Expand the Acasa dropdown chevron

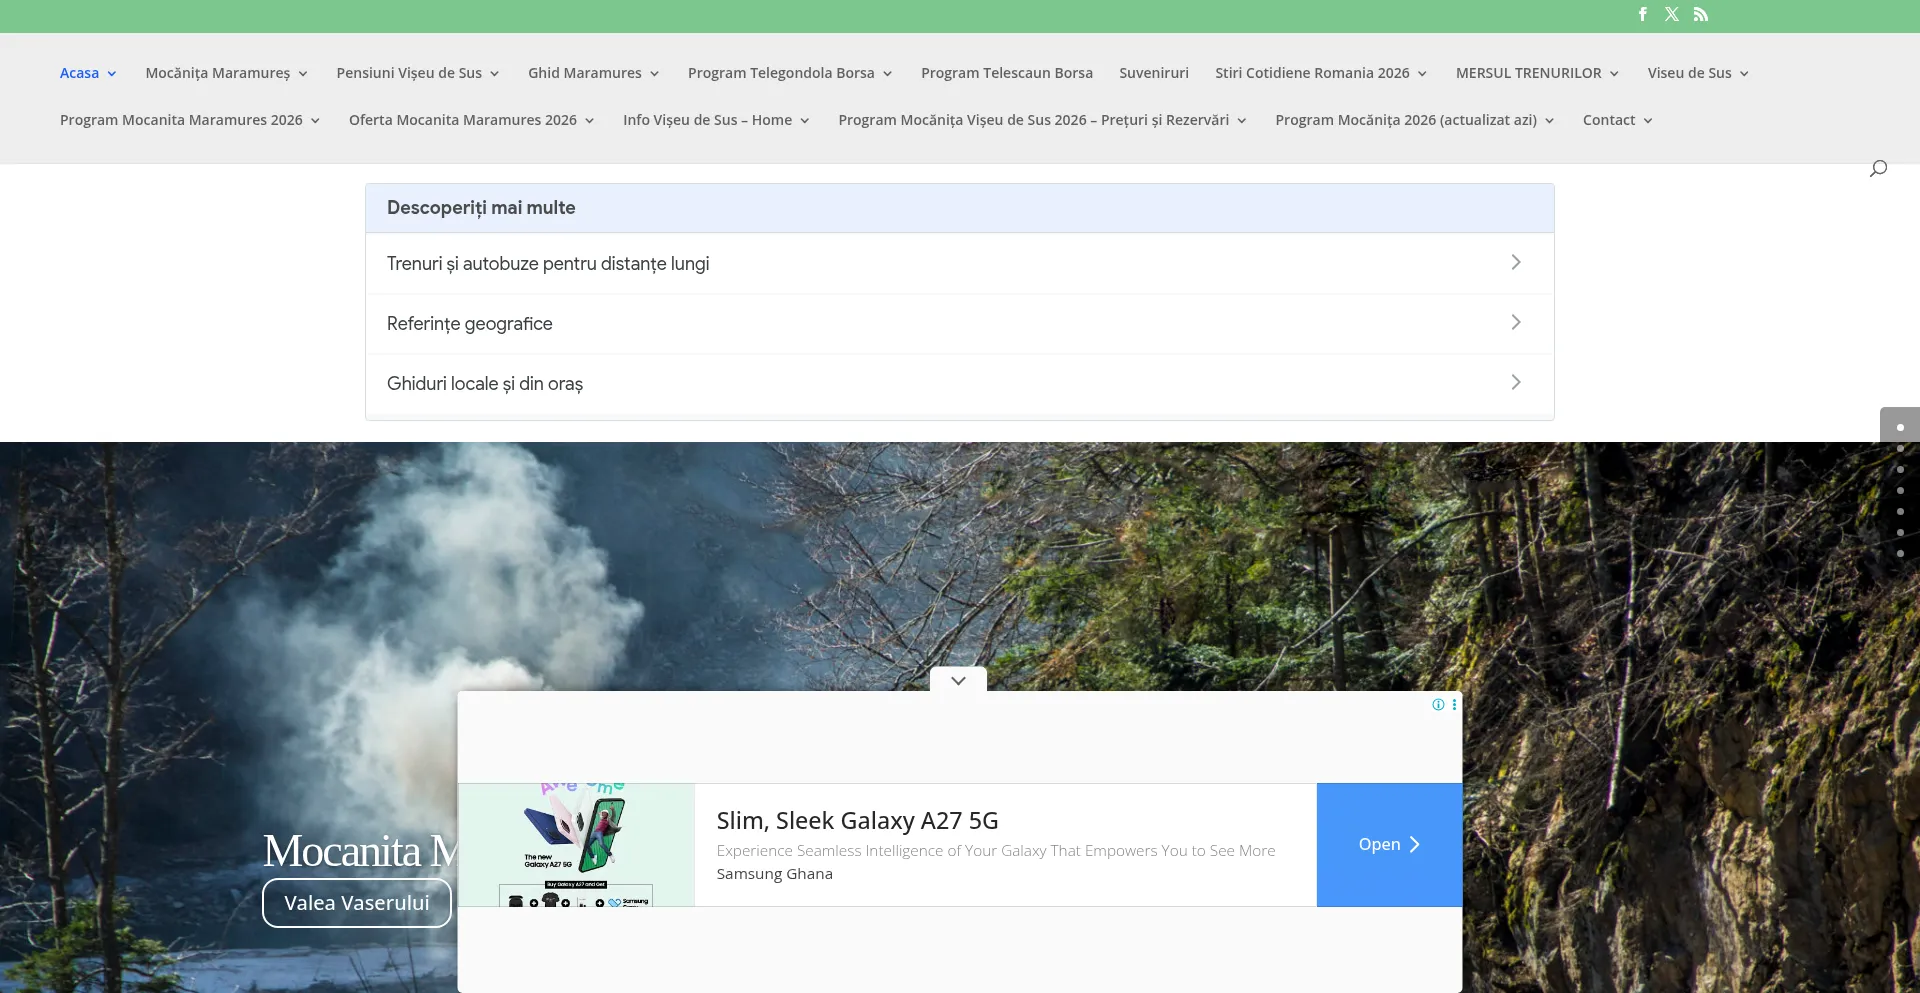pyautogui.click(x=112, y=74)
